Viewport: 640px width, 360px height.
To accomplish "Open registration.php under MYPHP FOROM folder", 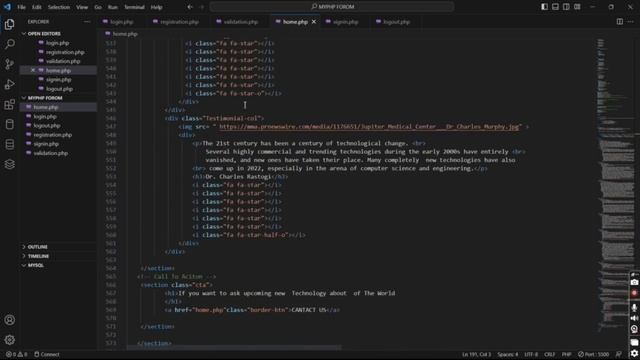I will [53, 135].
